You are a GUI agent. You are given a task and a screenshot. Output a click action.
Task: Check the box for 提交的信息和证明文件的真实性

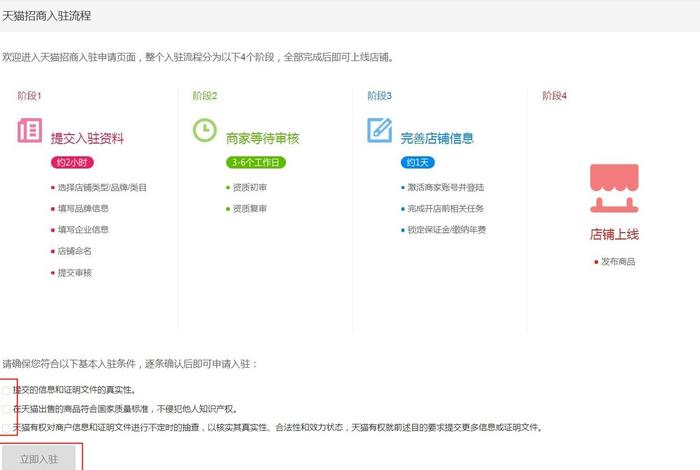click(6, 391)
